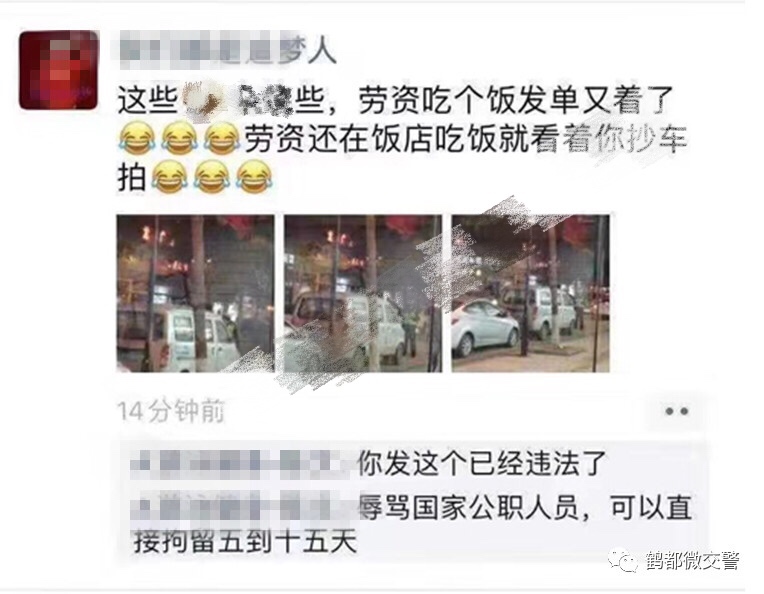Tap the first commenter's blurred name
This screenshot has width=764, height=594.
point(241,464)
